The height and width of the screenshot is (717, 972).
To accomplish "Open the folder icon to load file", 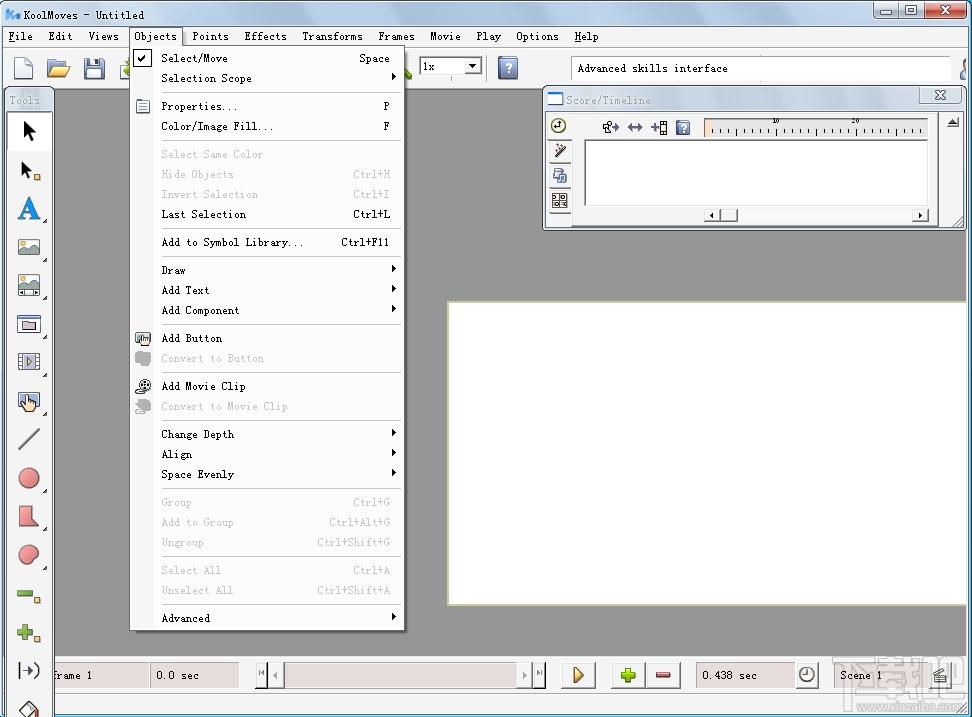I will [58, 68].
